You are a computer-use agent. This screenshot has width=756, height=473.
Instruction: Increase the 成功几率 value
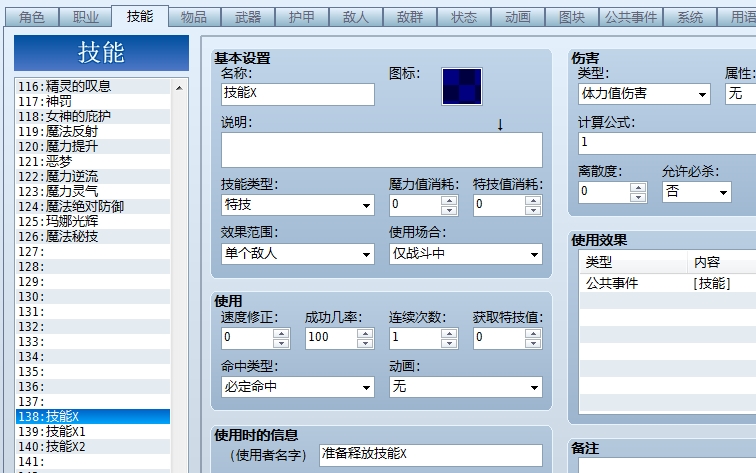pos(365,334)
